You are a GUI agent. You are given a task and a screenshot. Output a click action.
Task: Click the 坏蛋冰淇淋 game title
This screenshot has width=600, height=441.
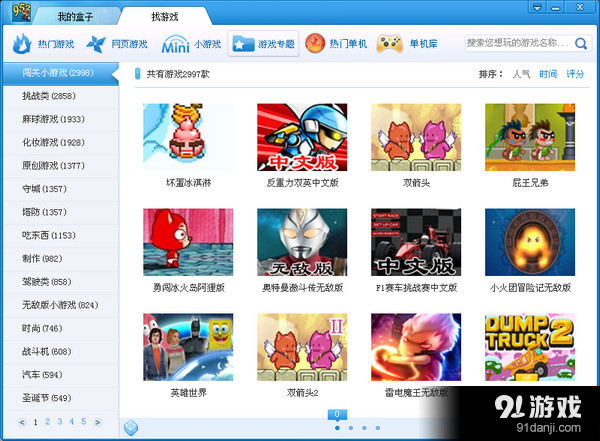point(189,183)
